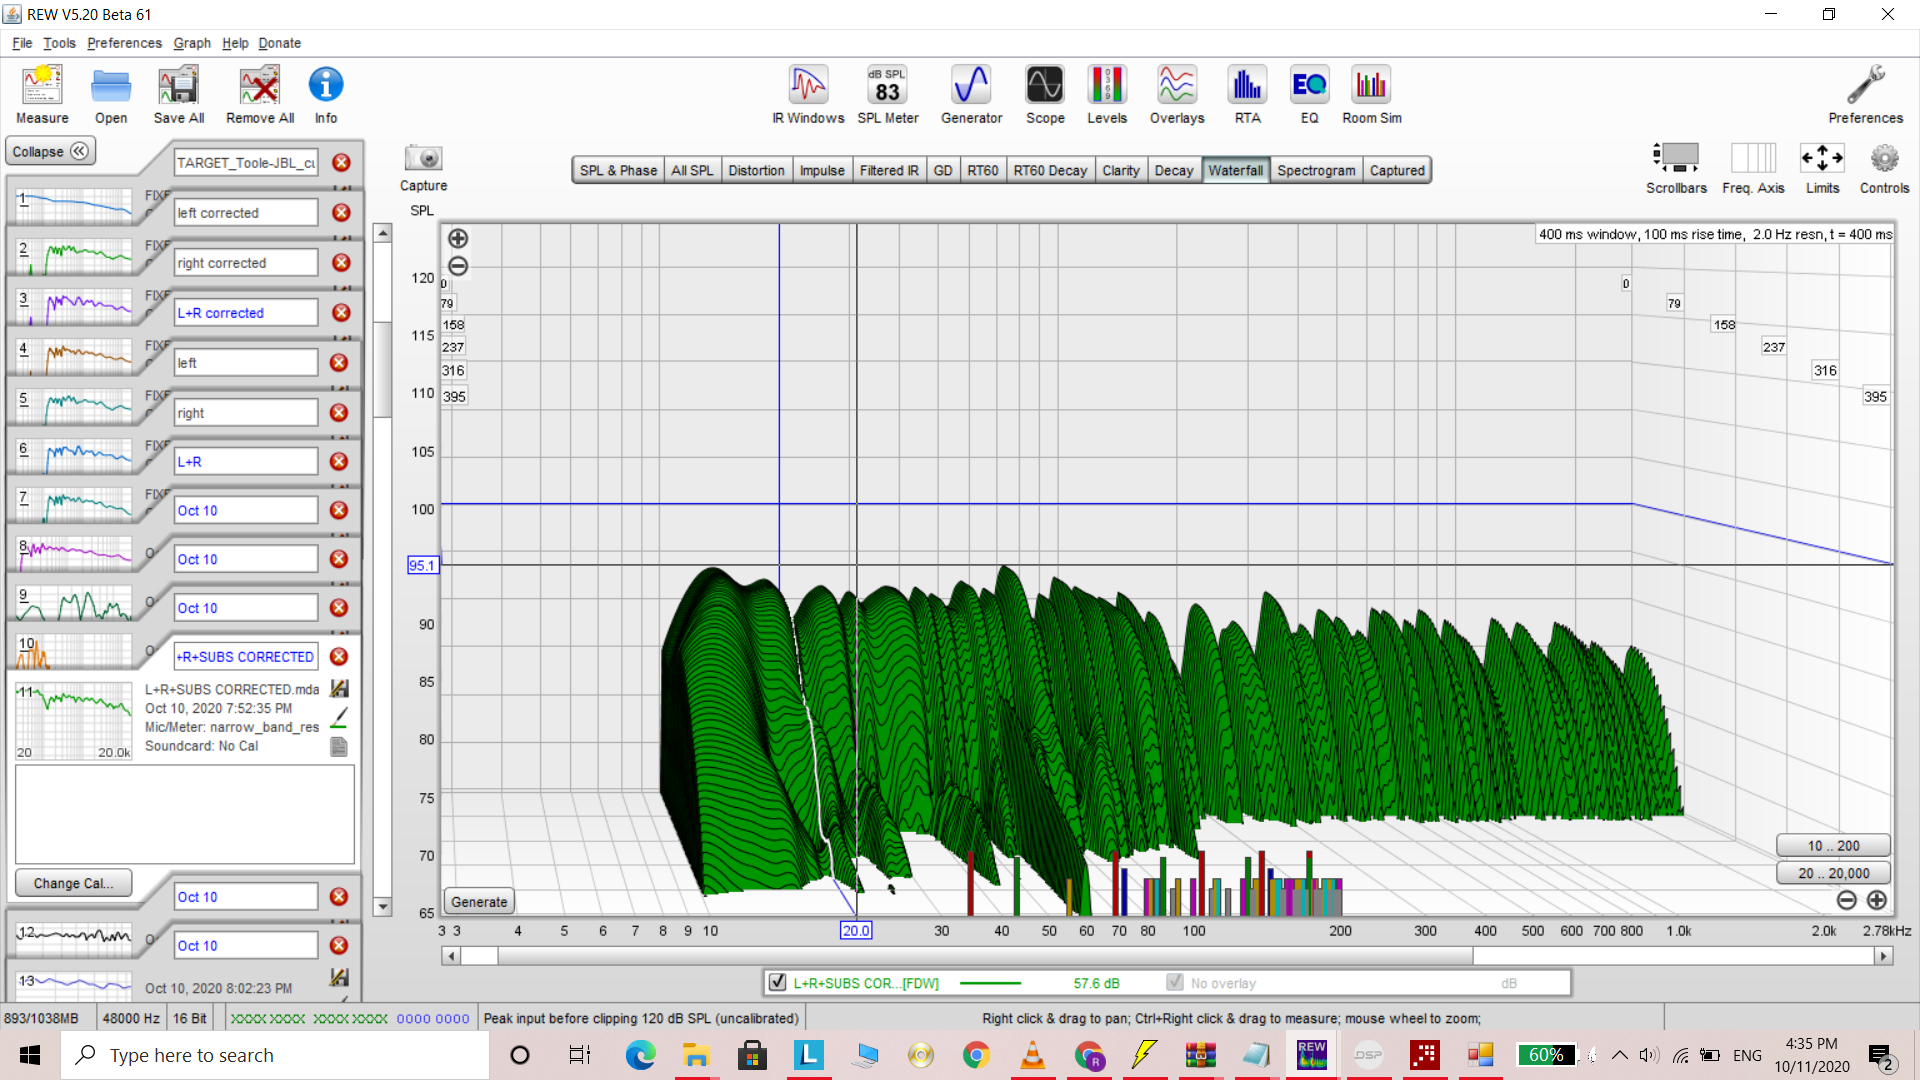Toggle the Freq. Axis mode
Screen dimensions: 1920x1080
pos(1753,167)
